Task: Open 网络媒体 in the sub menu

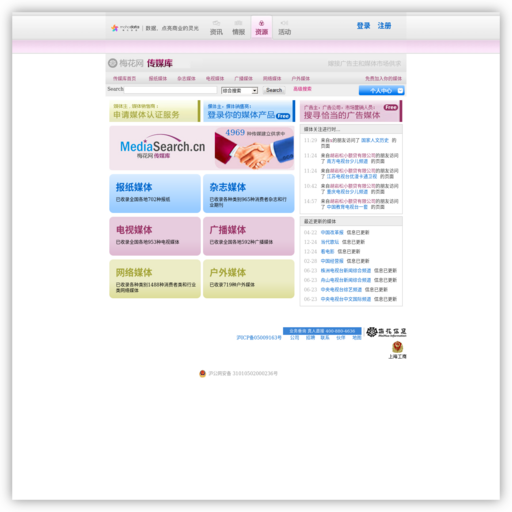Action: click(x=272, y=79)
